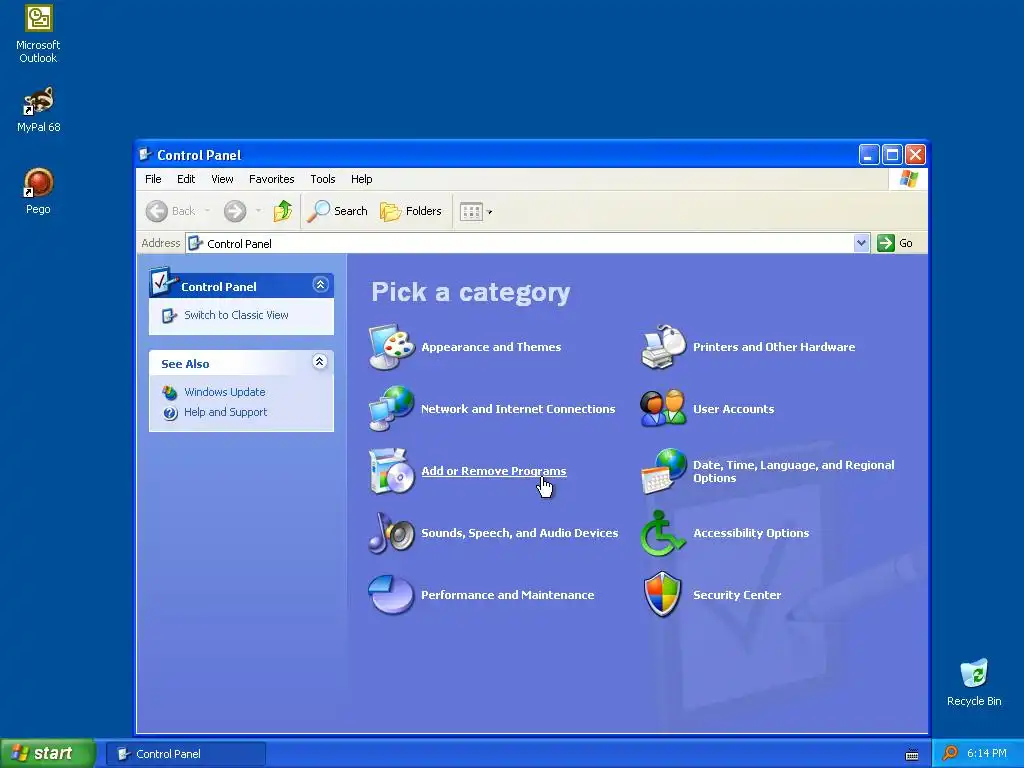Click the Sounds, Speech, and Audio Devices icon
Screen dimensions: 1024x768
[x=391, y=533]
